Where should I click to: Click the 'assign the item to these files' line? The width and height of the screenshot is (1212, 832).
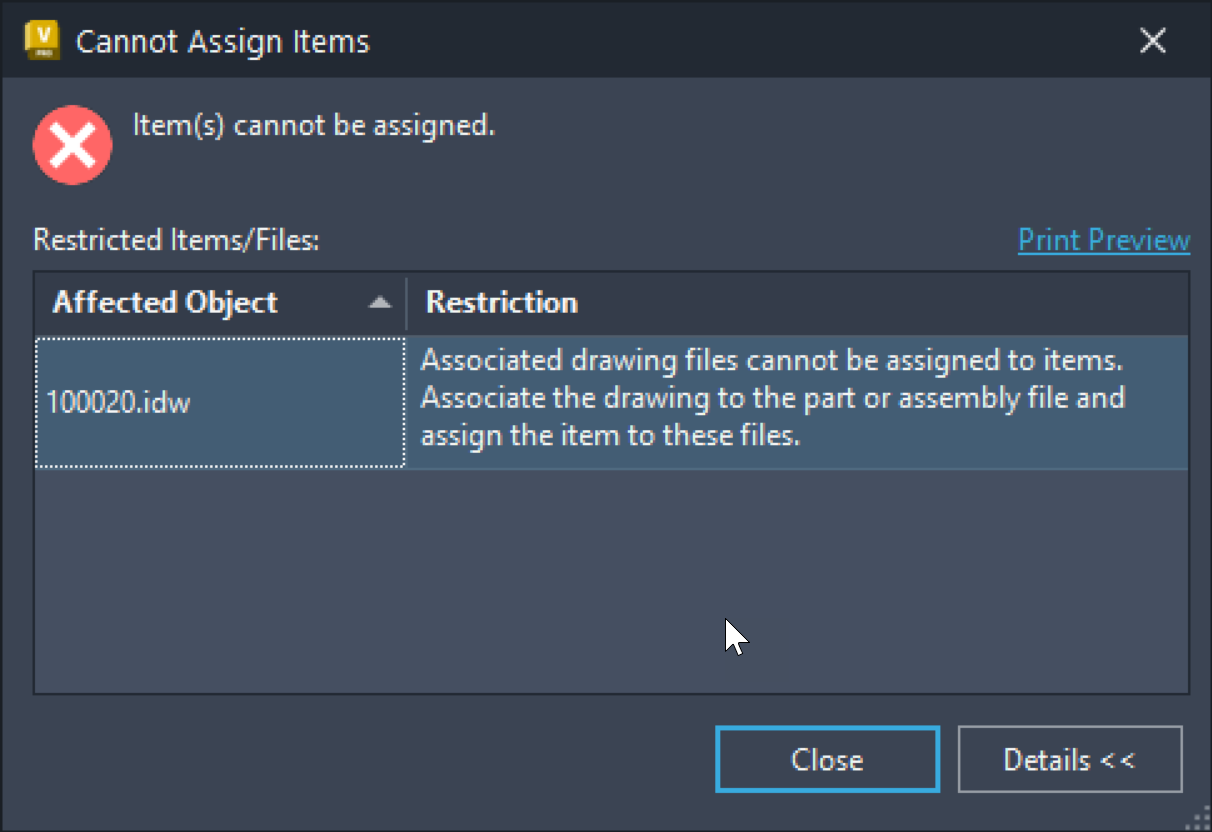tap(610, 436)
